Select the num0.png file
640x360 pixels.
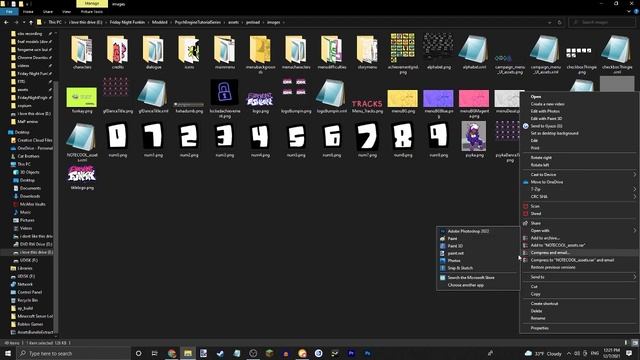click(118, 140)
